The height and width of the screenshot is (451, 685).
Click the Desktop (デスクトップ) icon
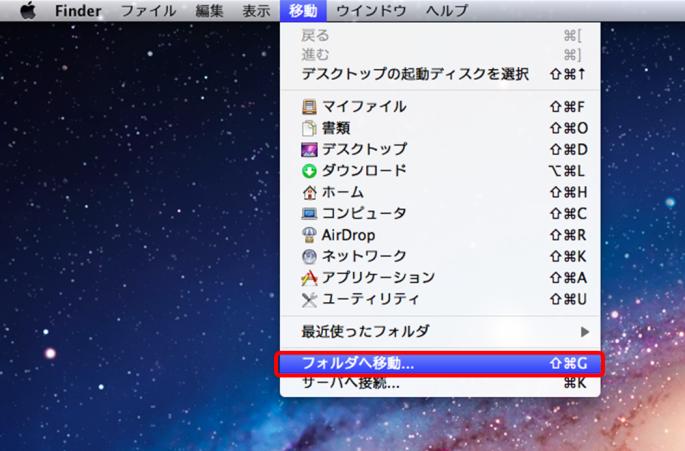pyautogui.click(x=309, y=149)
